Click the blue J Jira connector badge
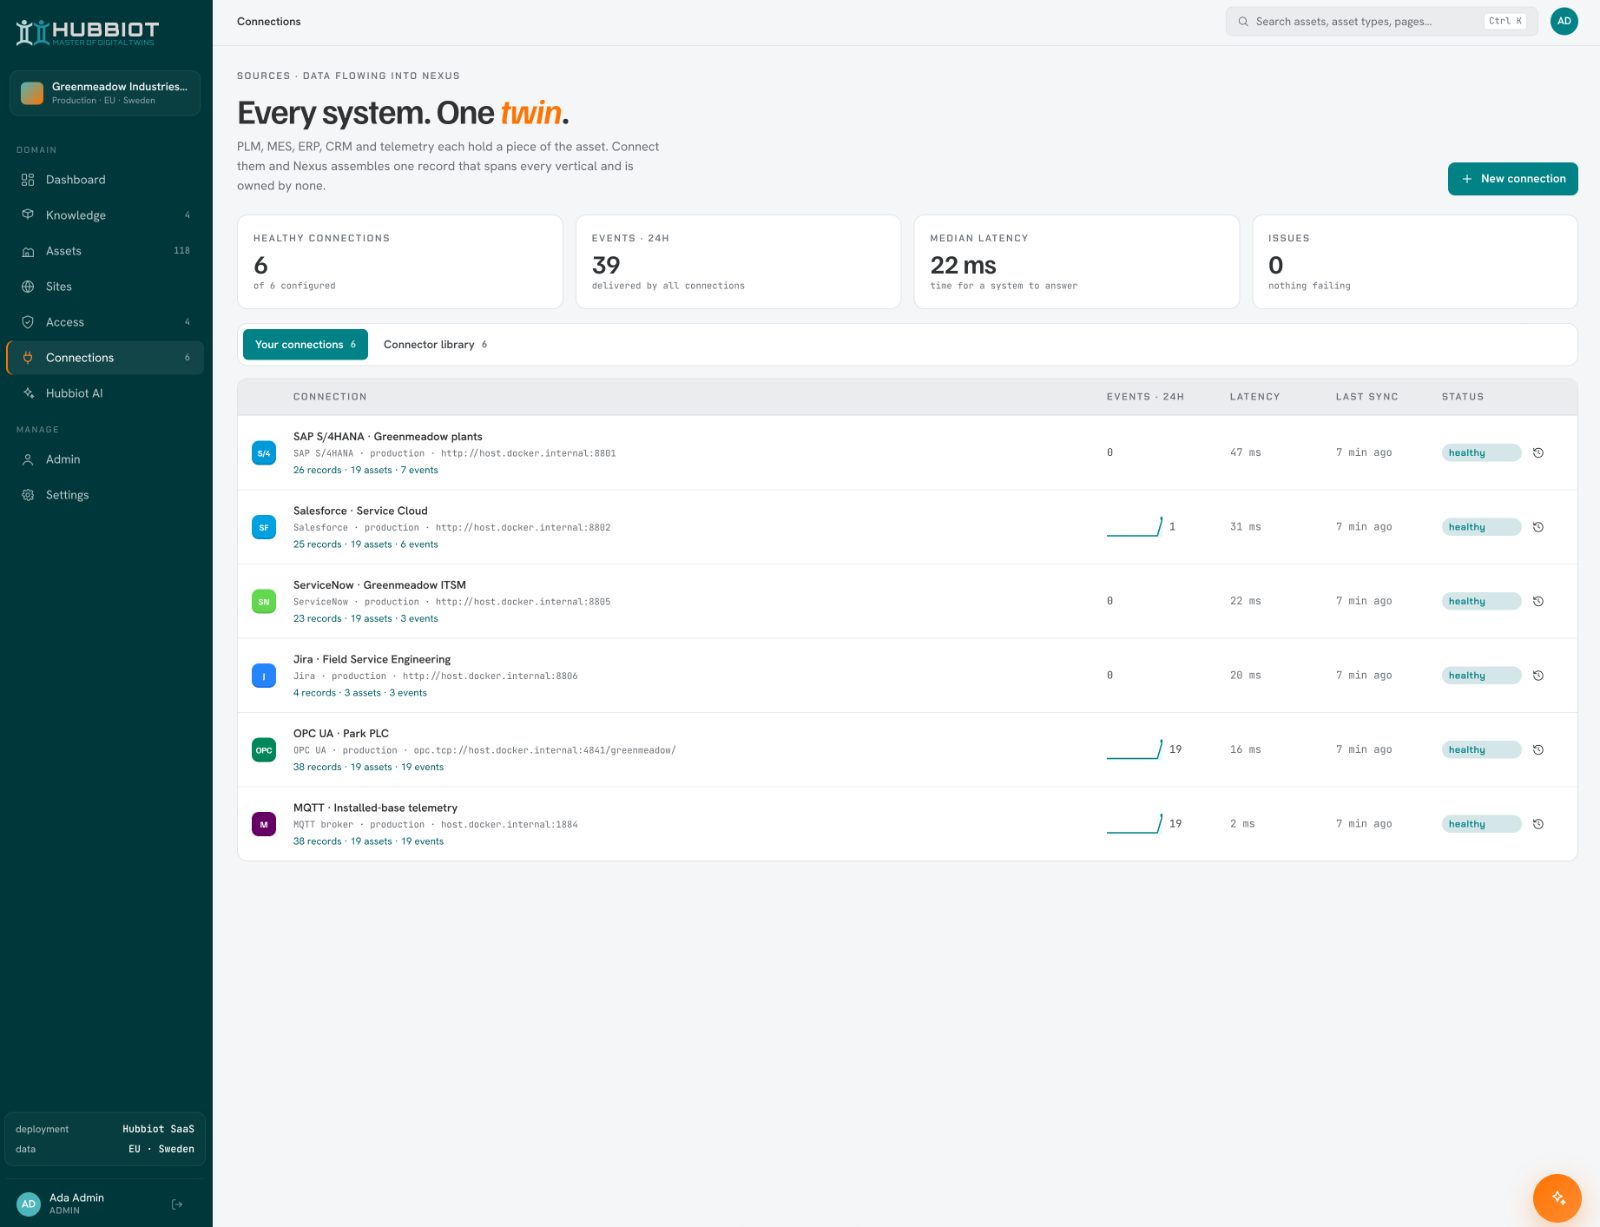 coord(264,676)
